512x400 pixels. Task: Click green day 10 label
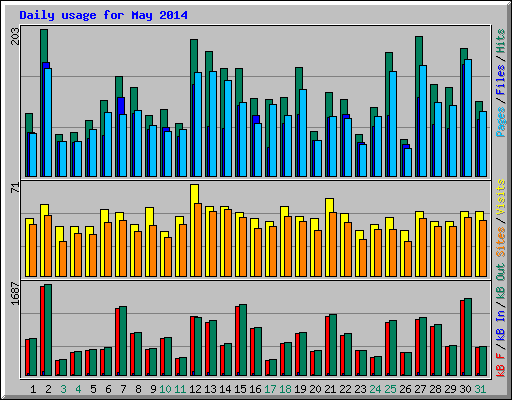[x=165, y=389]
